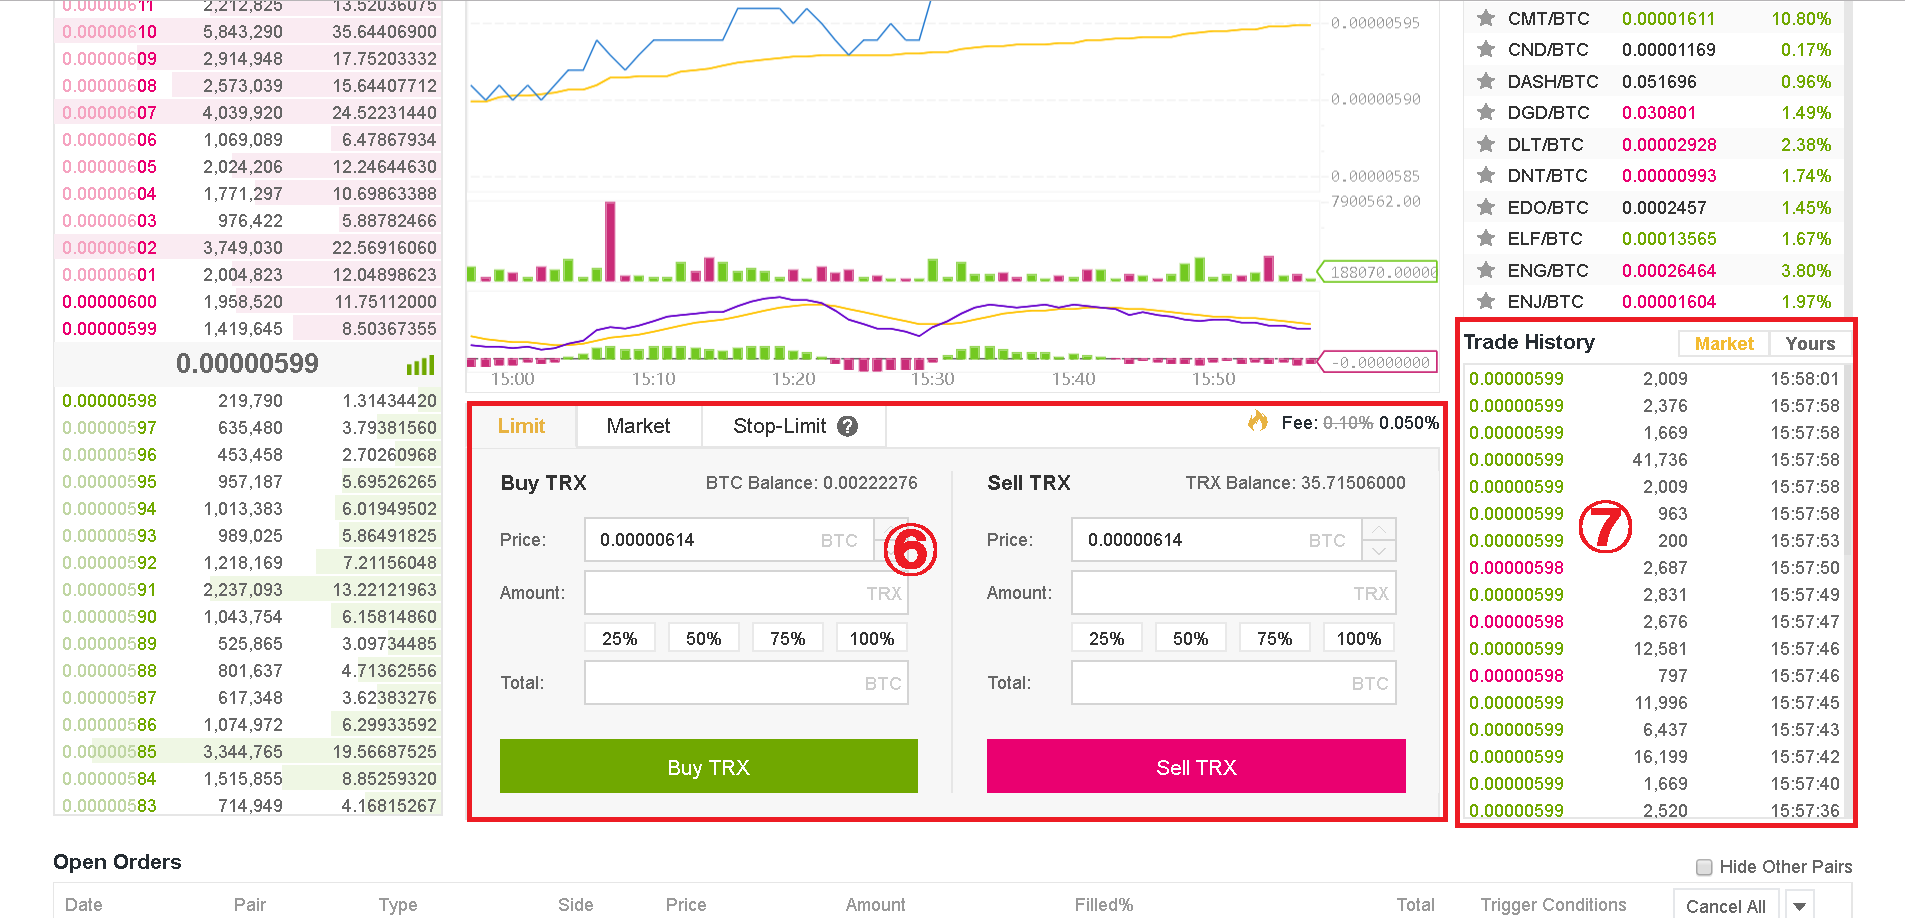Select the 0.00000585 bid price row
1905x918 pixels.
(x=248, y=752)
